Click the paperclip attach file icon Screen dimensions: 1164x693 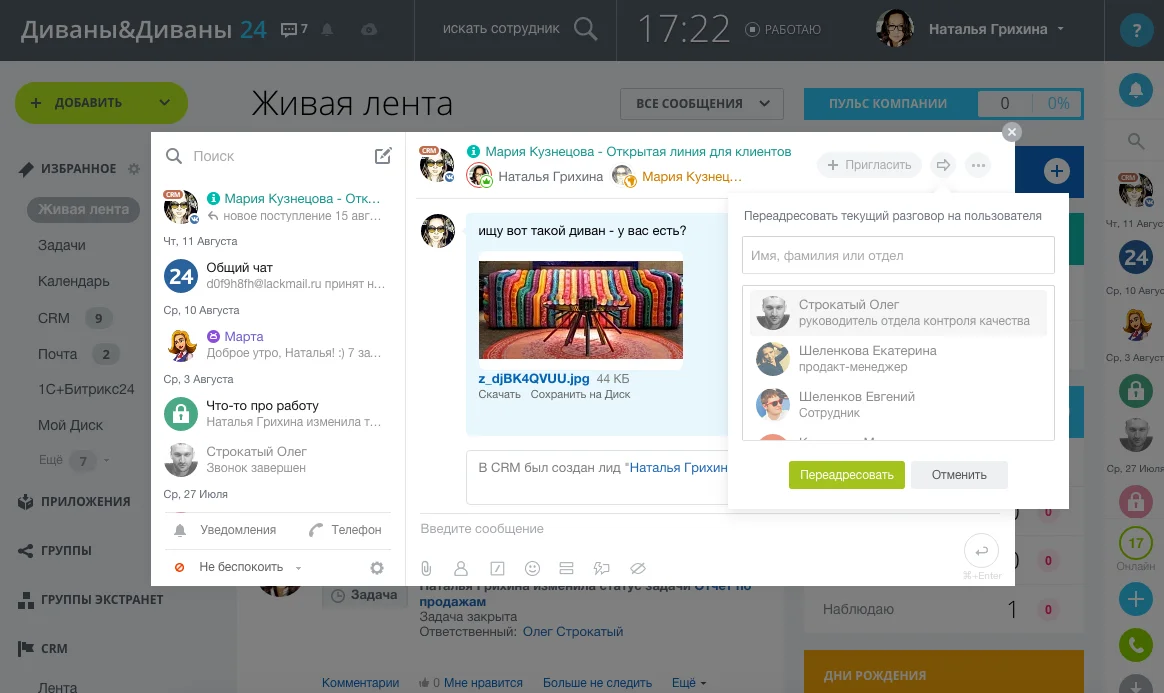[x=426, y=568]
